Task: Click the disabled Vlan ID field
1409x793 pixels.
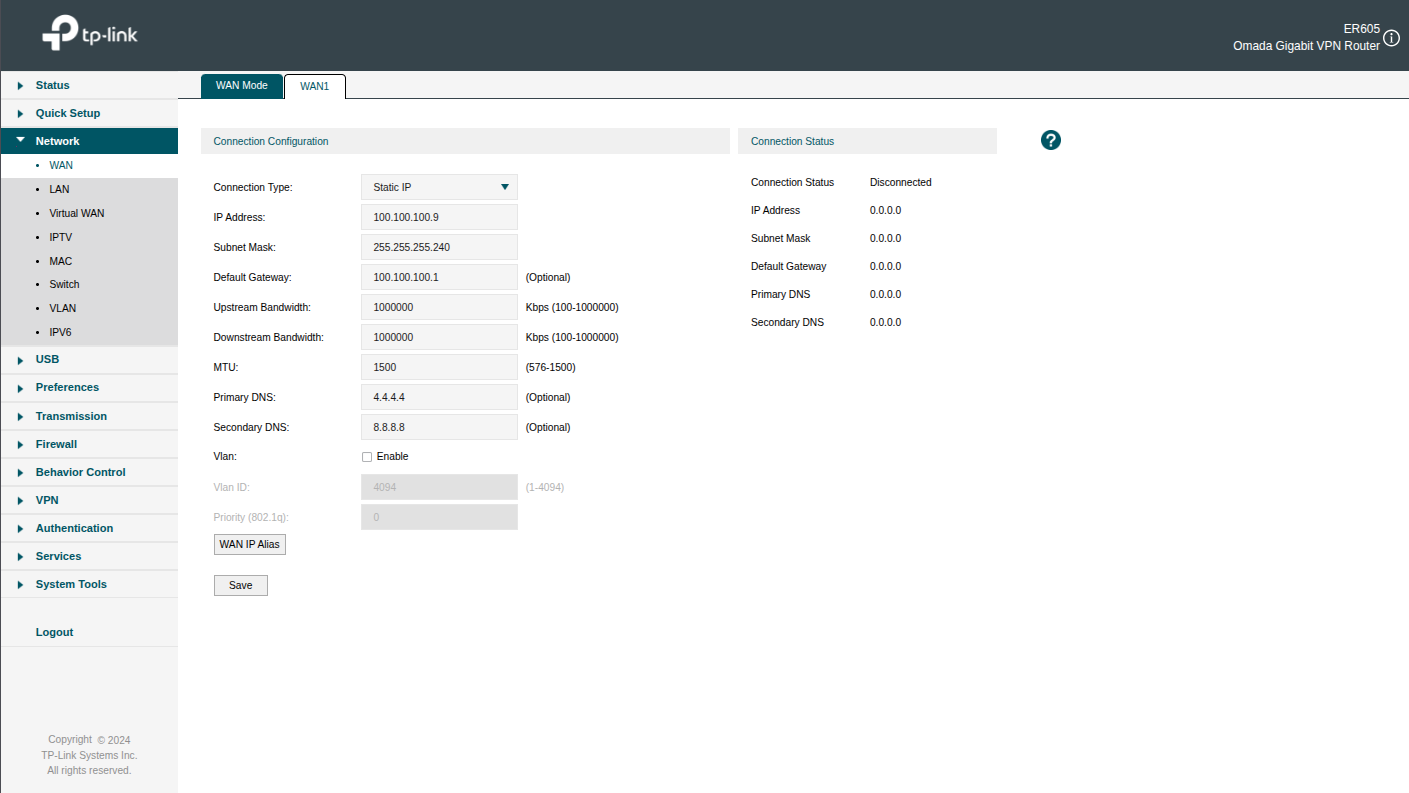Action: pyautogui.click(x=439, y=487)
